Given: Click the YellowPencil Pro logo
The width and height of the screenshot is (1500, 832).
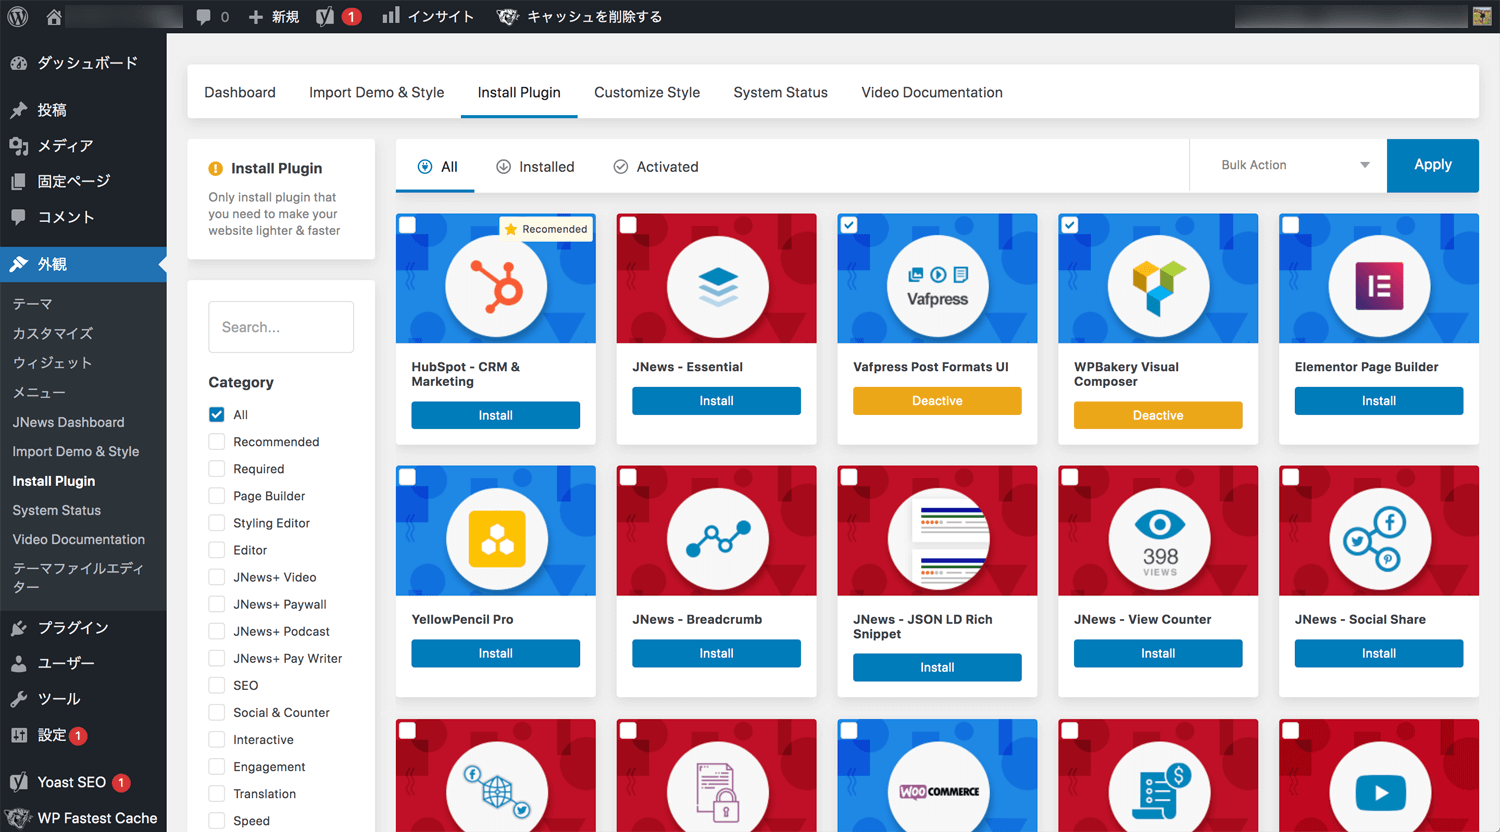Looking at the screenshot, I should (496, 539).
